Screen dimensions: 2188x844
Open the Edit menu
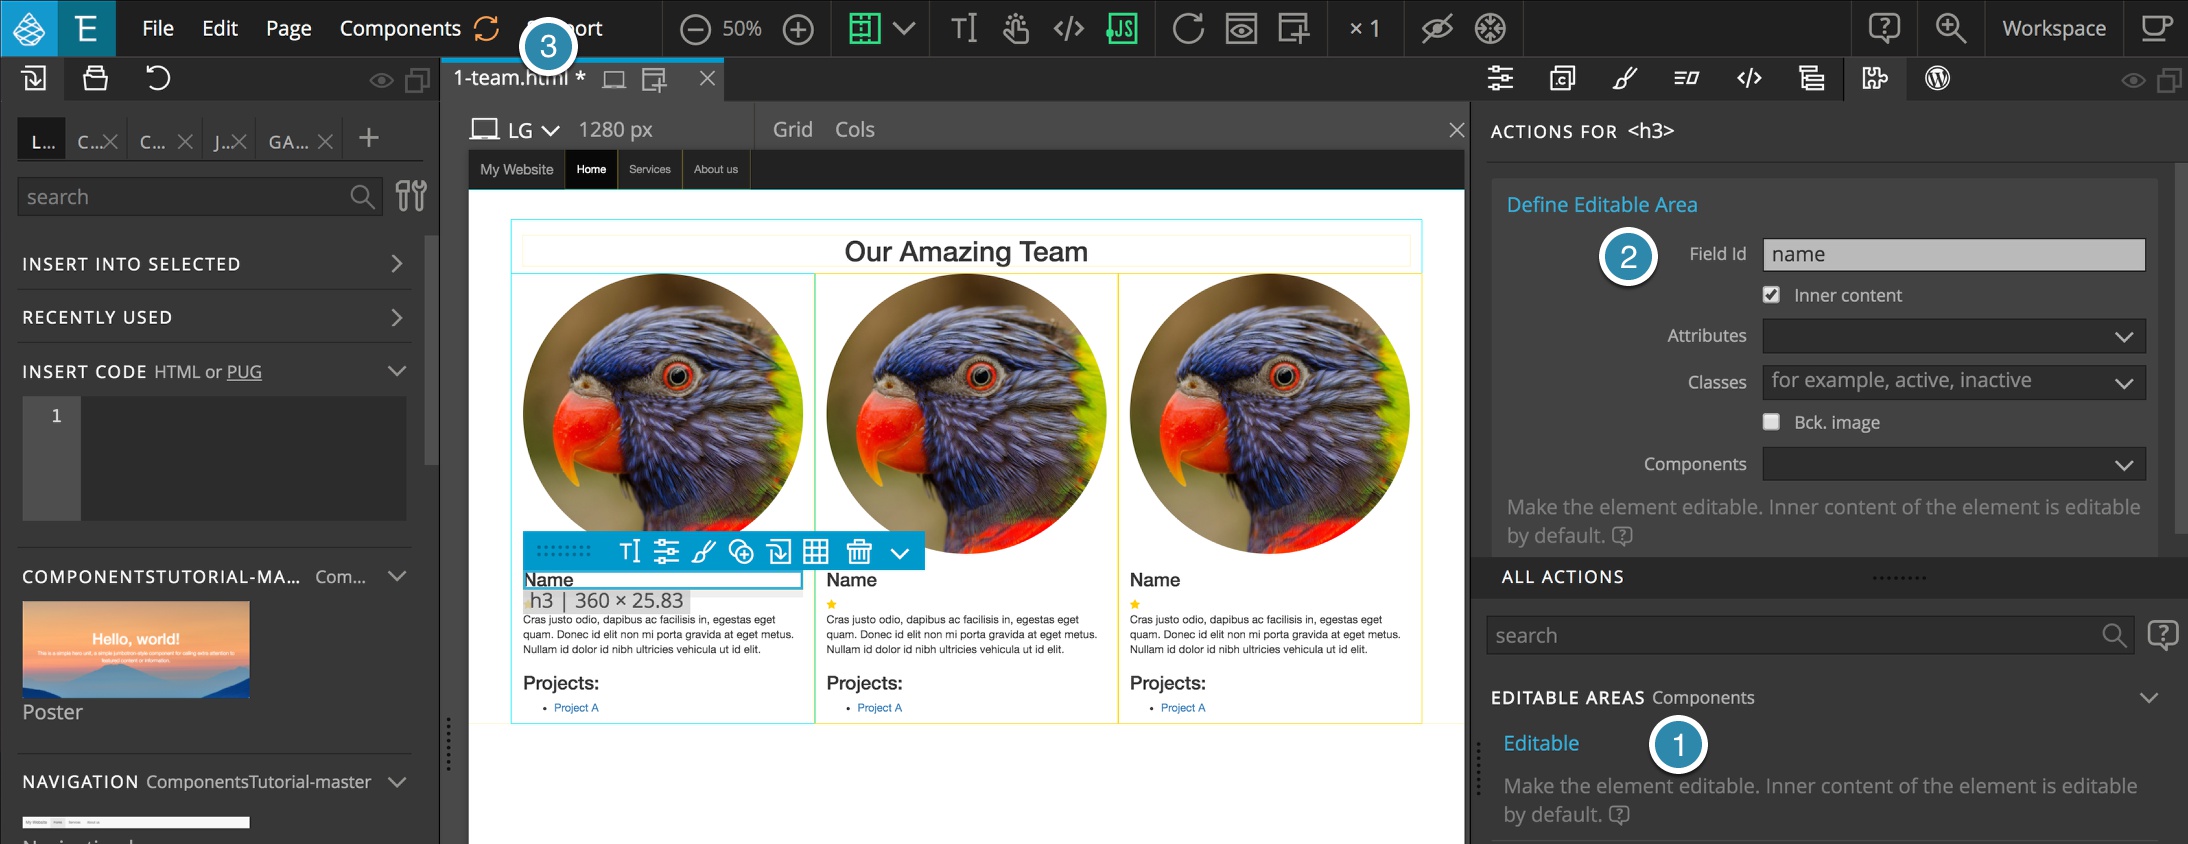pyautogui.click(x=219, y=28)
